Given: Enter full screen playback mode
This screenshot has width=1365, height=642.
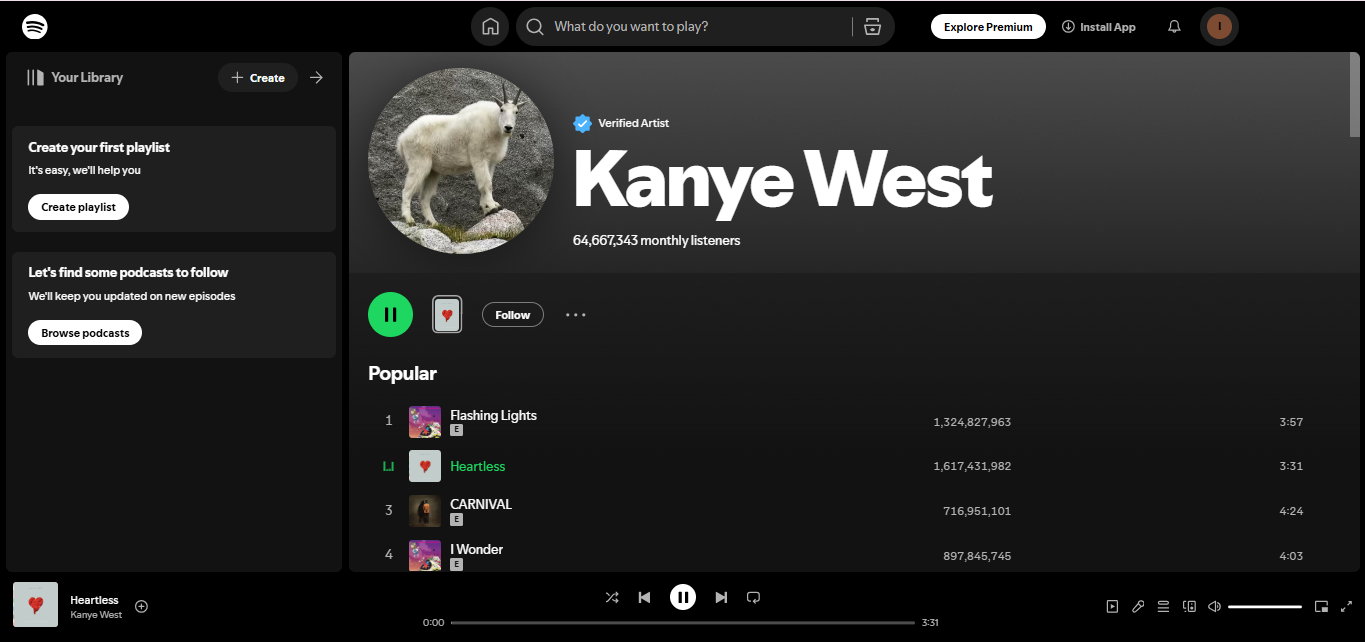Looking at the screenshot, I should [1347, 606].
